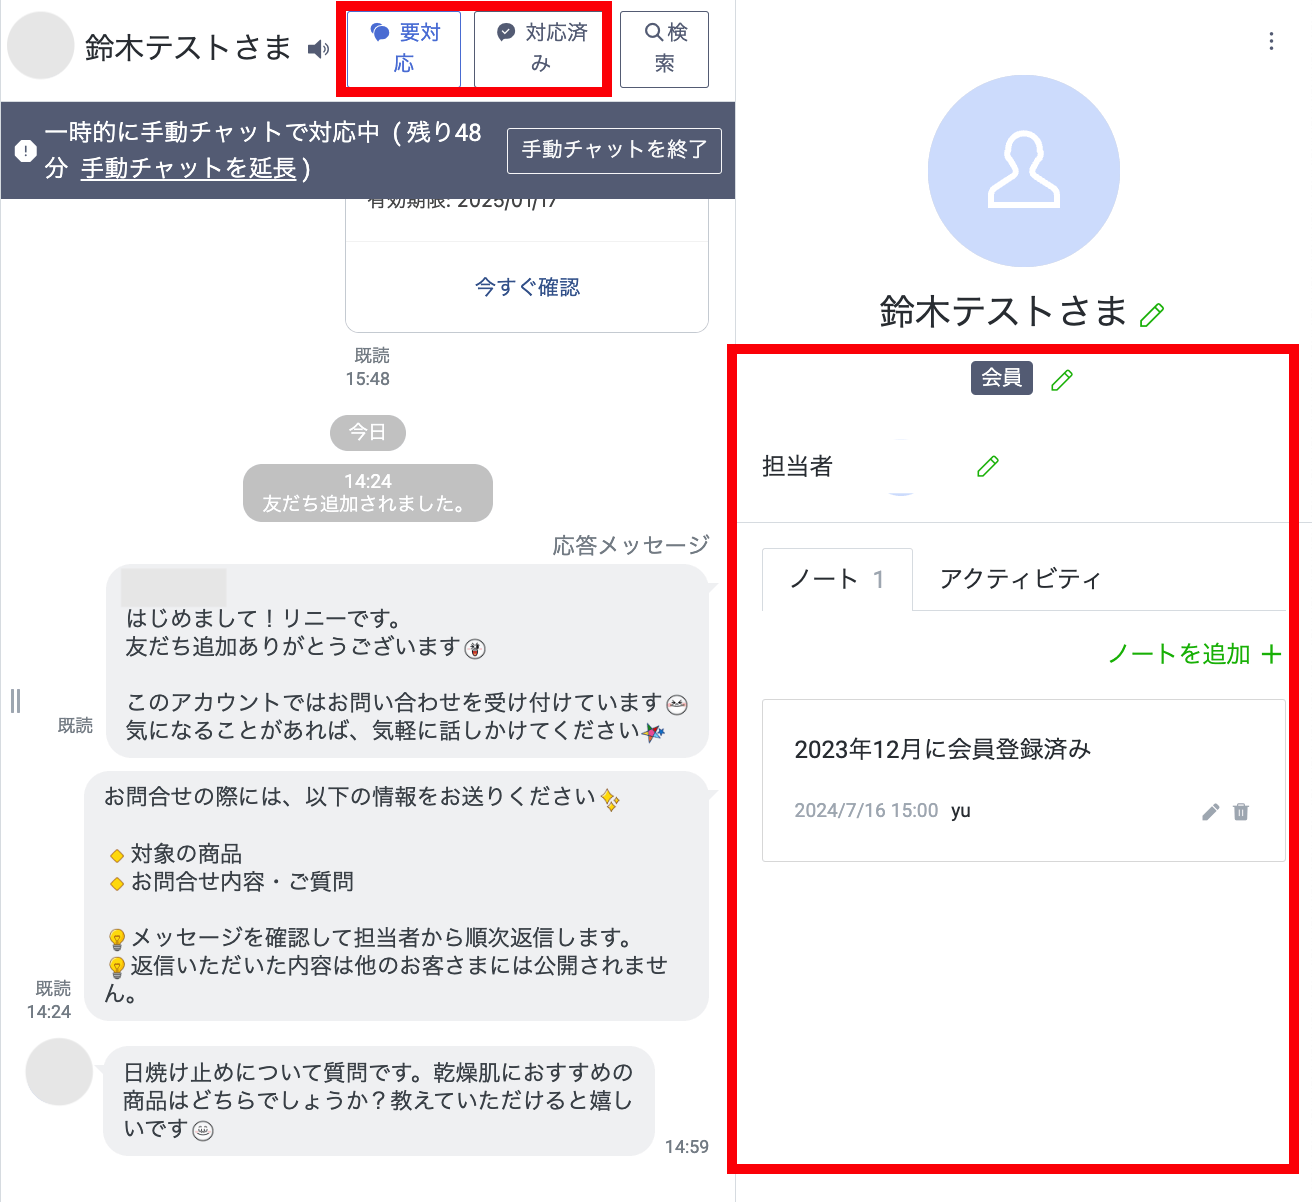
Task: Click the 今すぐ確認 link in card
Action: (527, 288)
